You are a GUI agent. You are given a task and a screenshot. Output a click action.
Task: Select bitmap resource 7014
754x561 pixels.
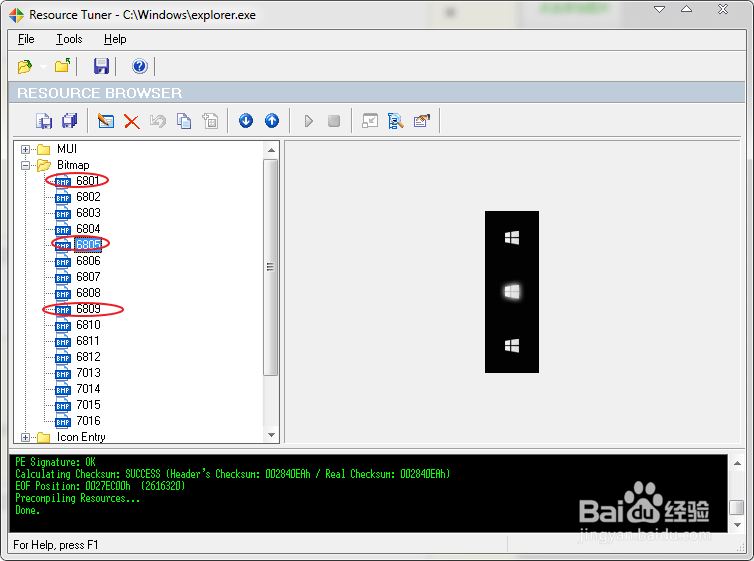click(88, 389)
